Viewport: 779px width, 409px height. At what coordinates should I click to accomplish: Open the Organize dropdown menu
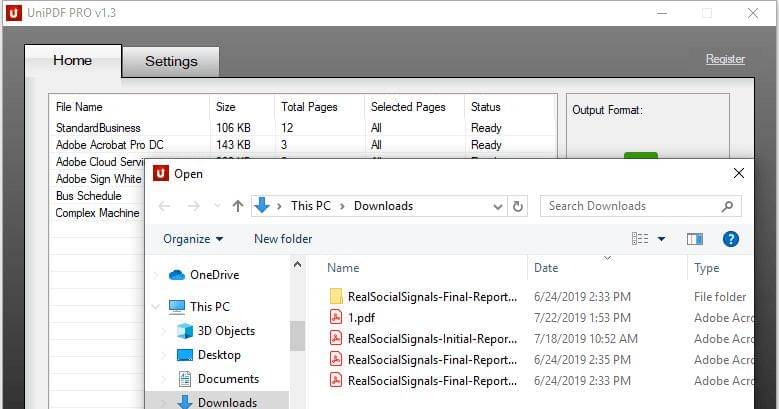click(x=193, y=239)
